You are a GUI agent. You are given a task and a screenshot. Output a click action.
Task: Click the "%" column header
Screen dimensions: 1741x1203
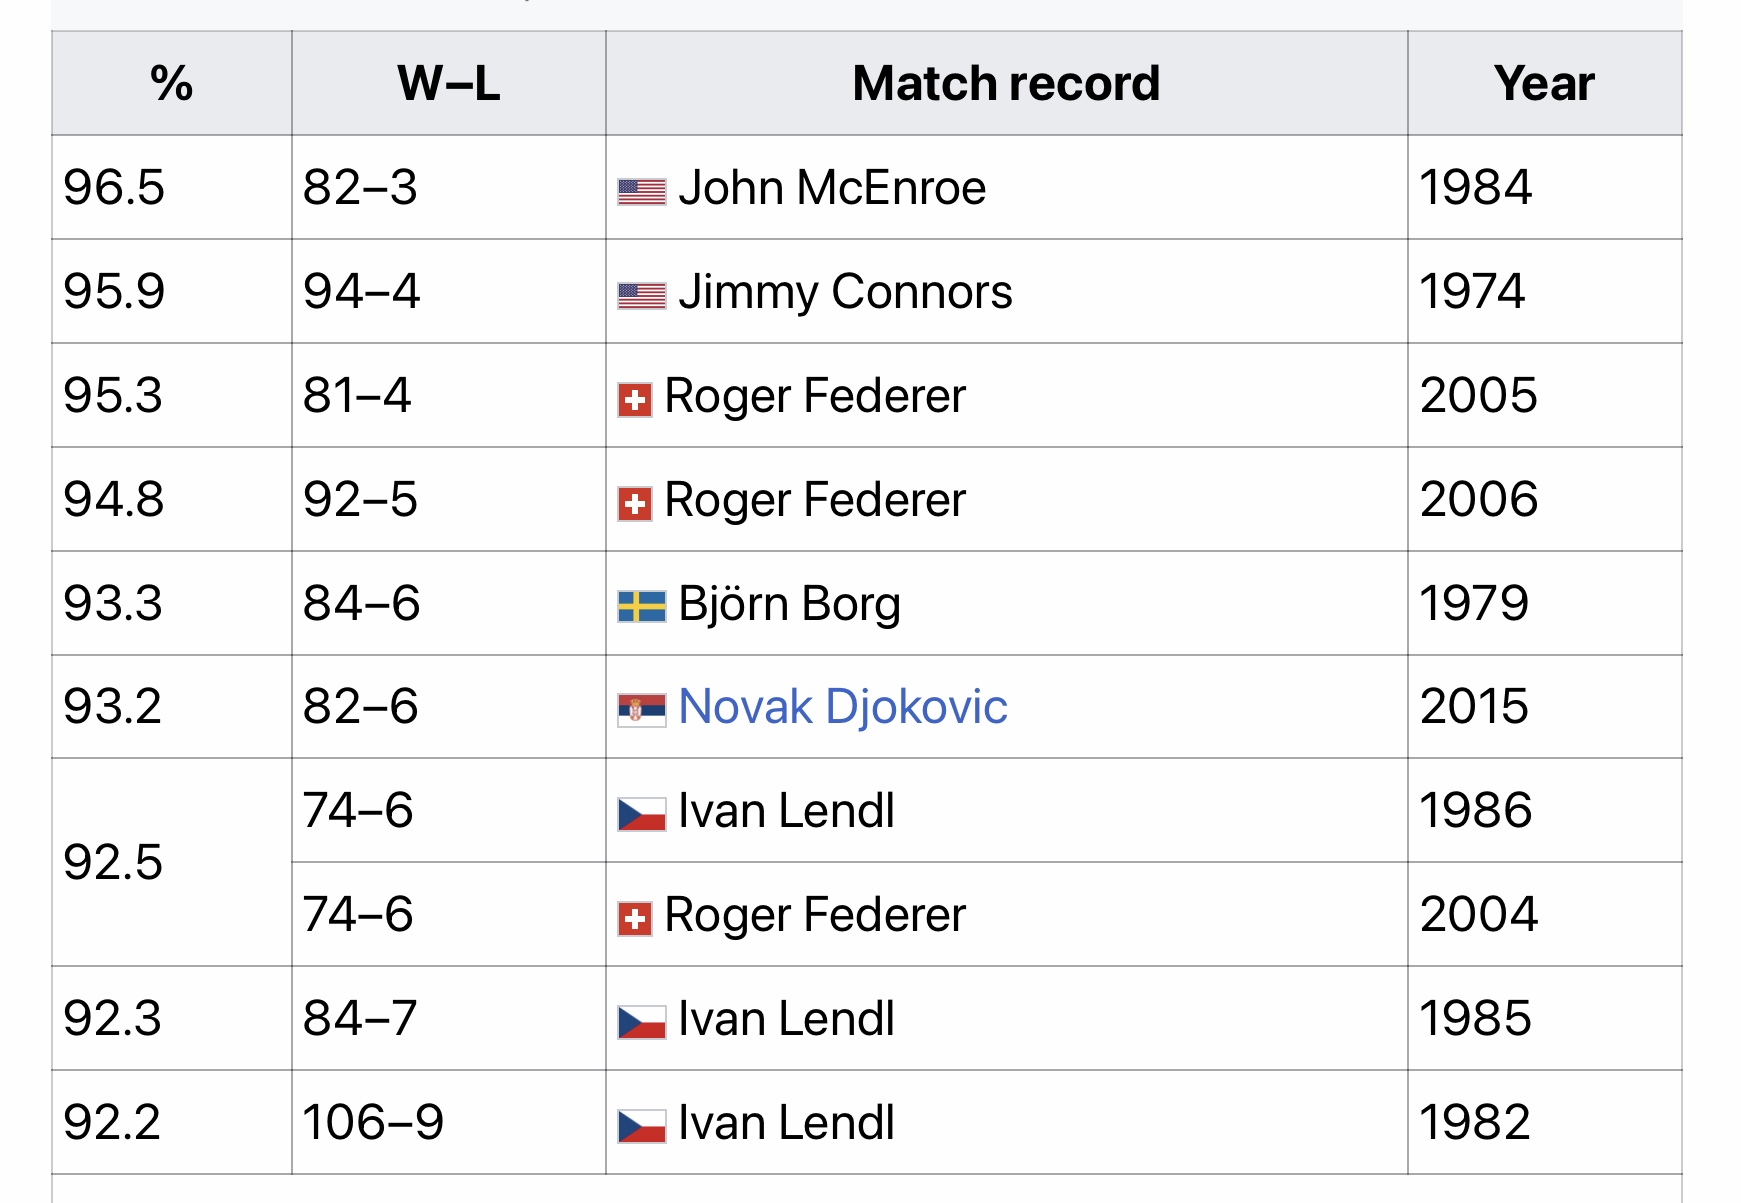coord(171,83)
